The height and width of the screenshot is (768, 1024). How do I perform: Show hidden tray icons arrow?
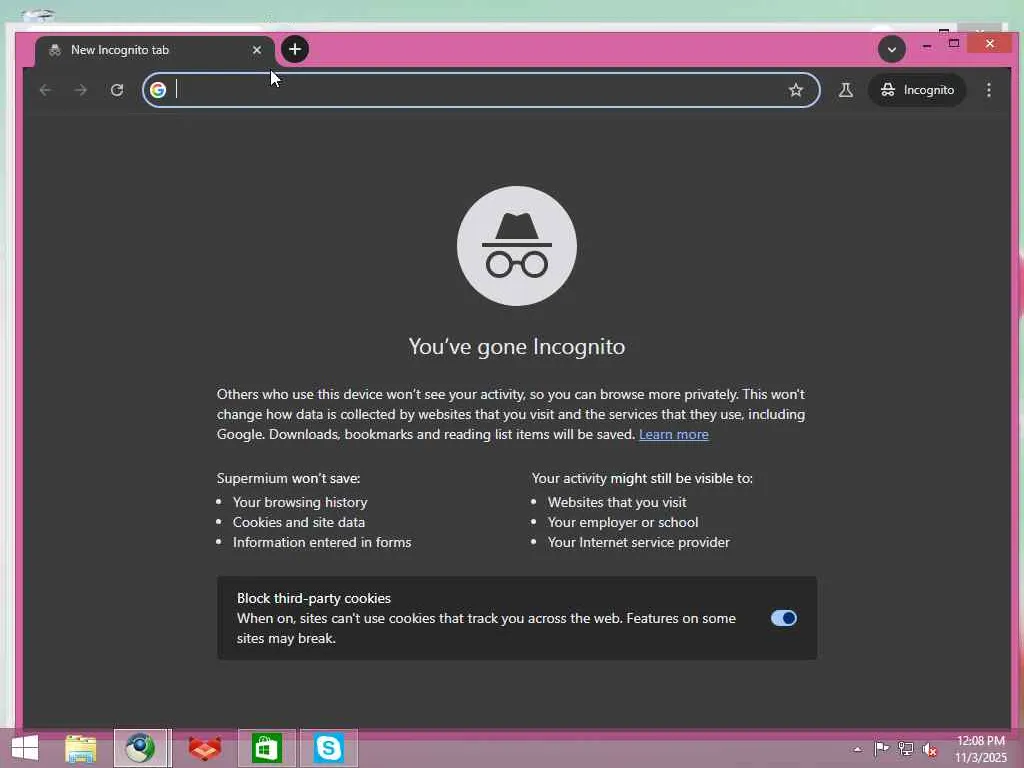(857, 750)
